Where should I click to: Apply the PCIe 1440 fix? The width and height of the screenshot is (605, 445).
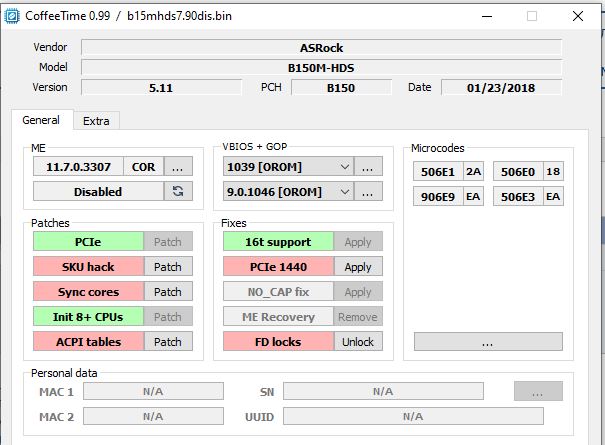358,267
